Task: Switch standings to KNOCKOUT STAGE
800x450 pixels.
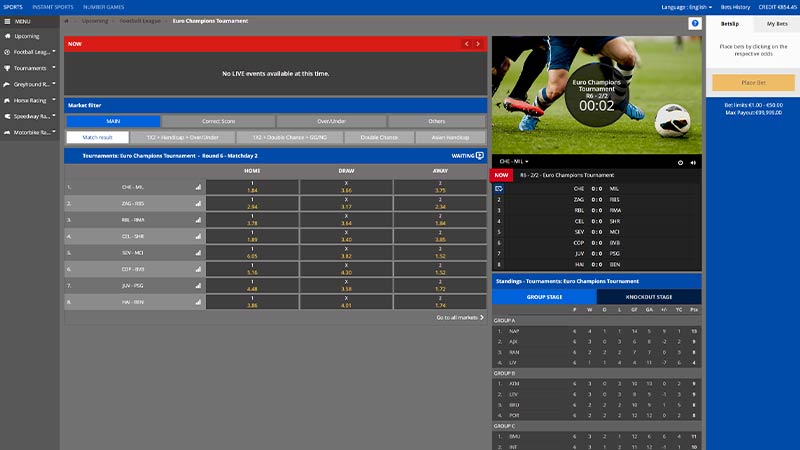Action: [649, 296]
